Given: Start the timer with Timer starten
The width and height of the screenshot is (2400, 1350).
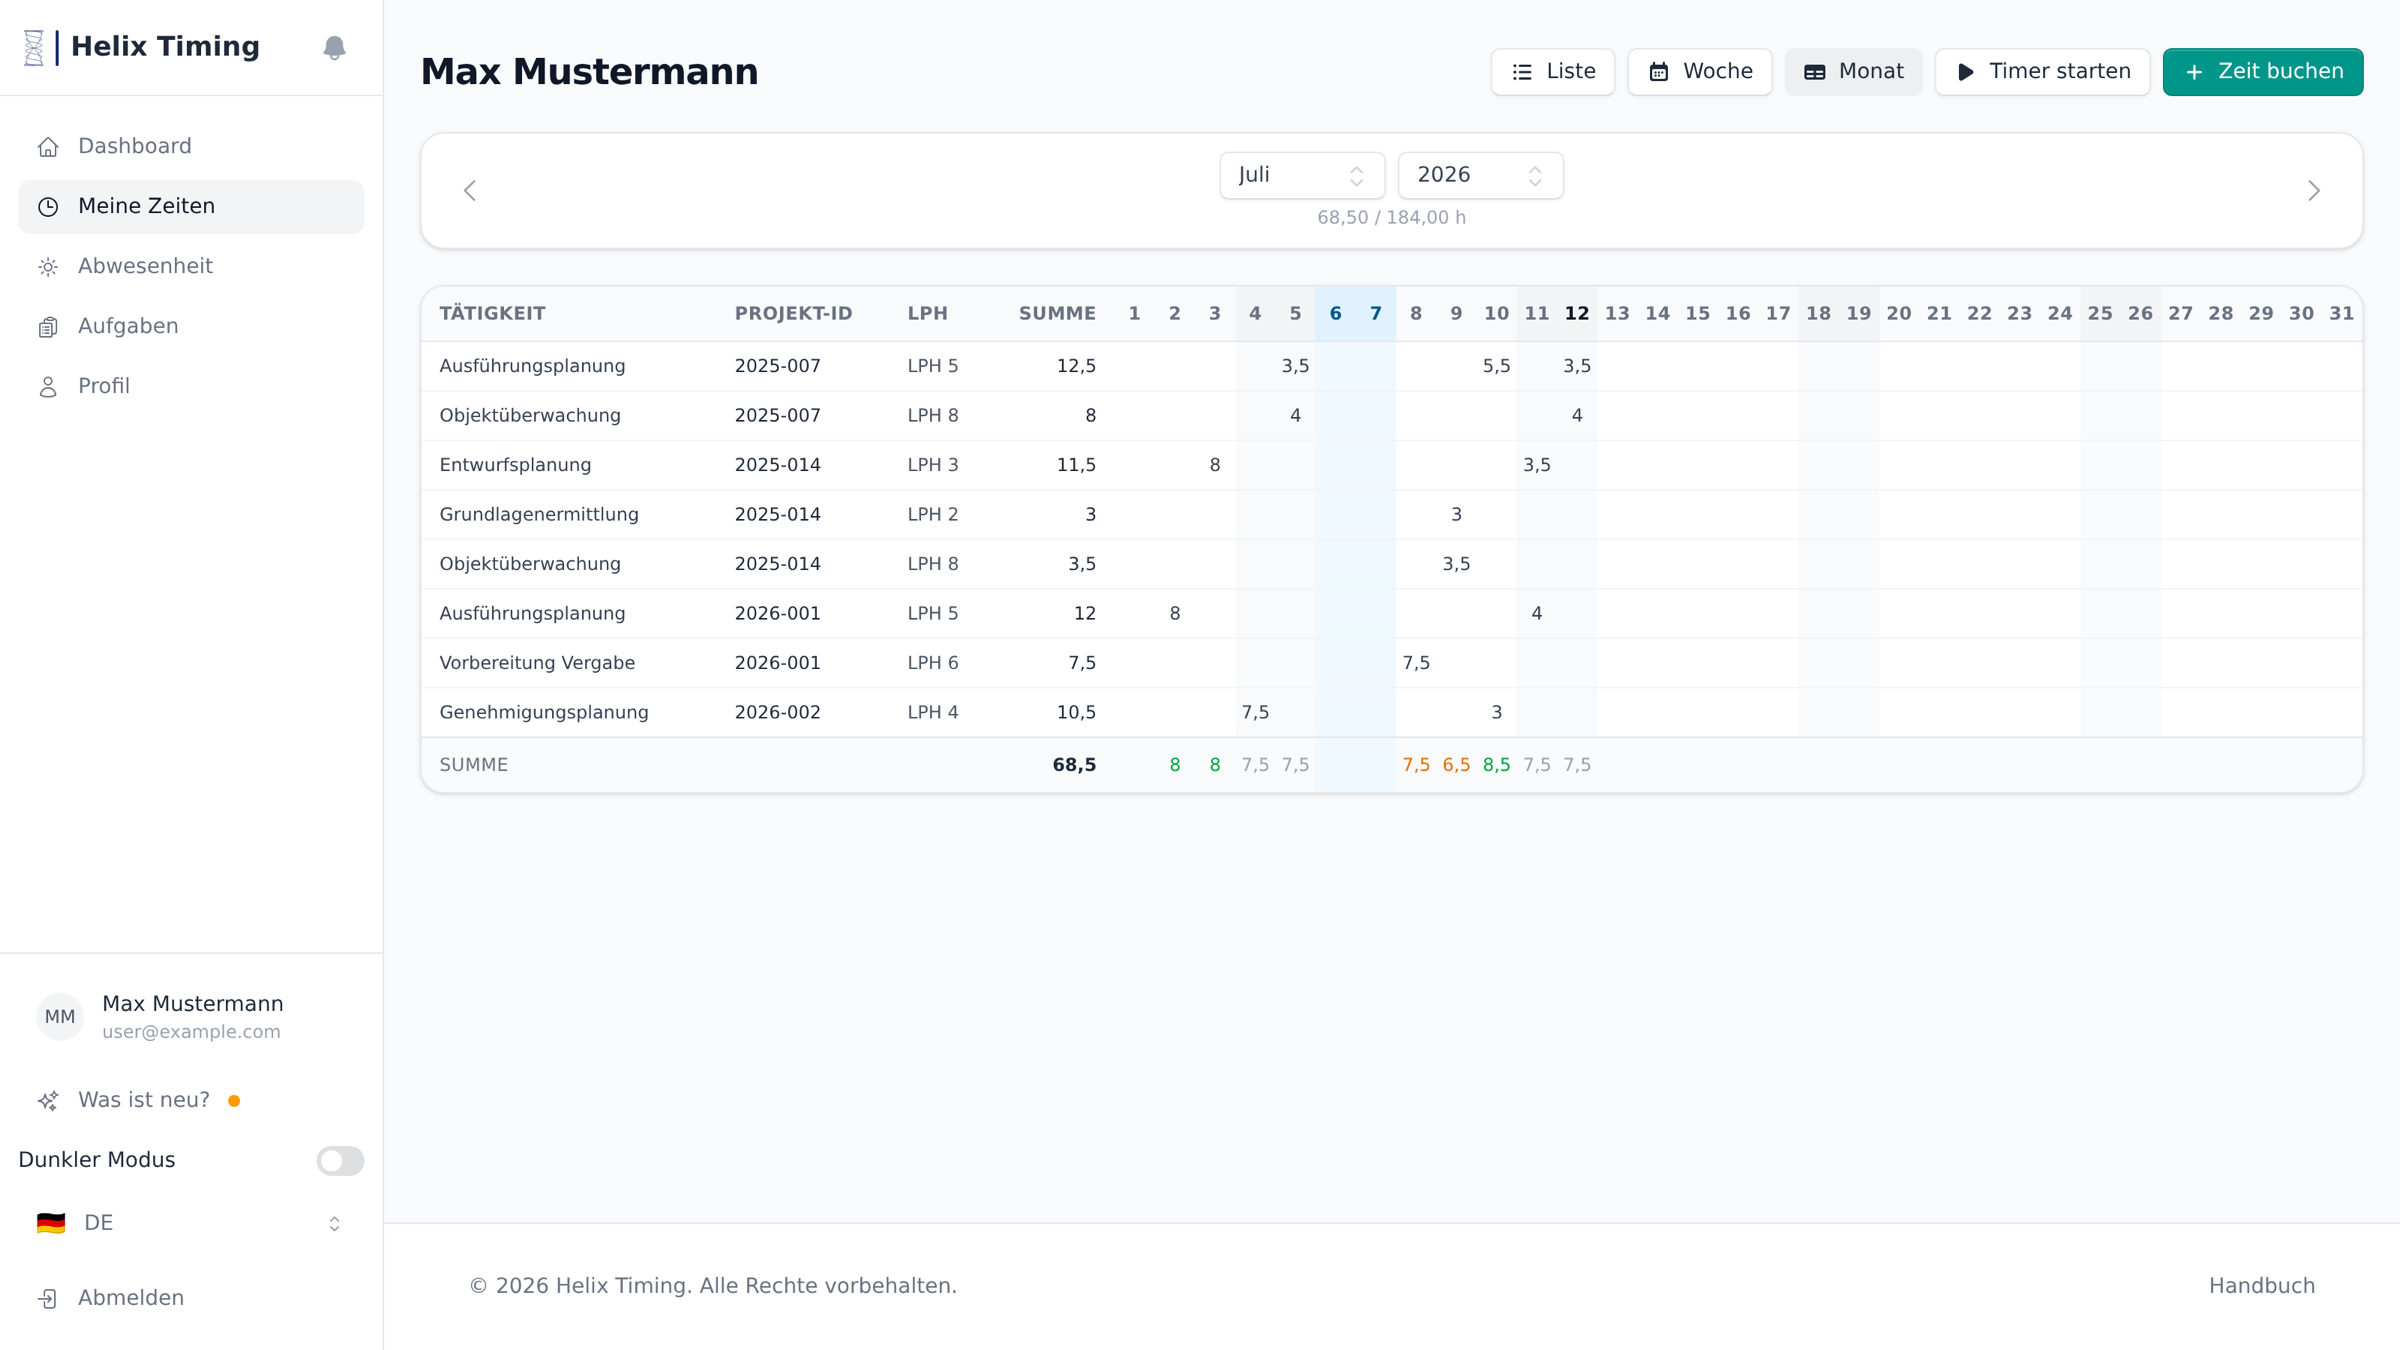Looking at the screenshot, I should tap(2042, 72).
